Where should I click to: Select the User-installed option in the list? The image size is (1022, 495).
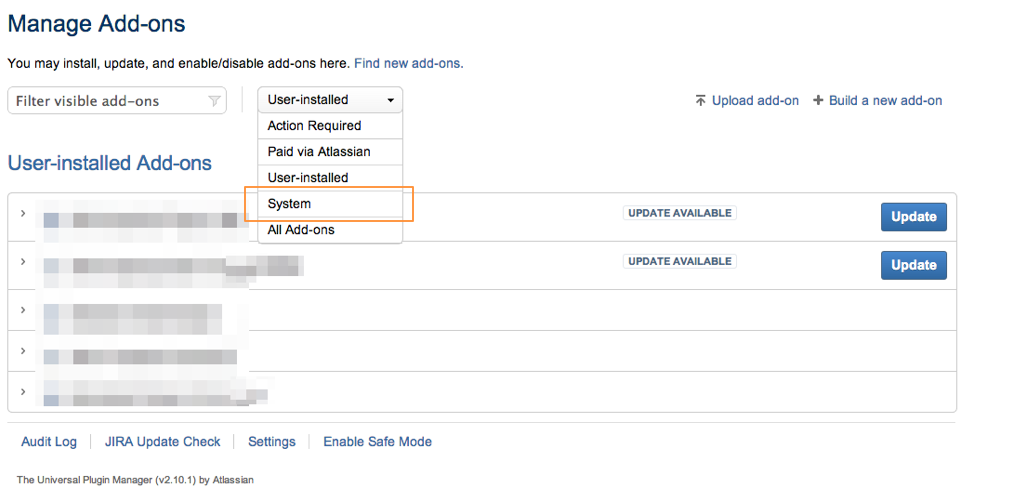point(308,178)
